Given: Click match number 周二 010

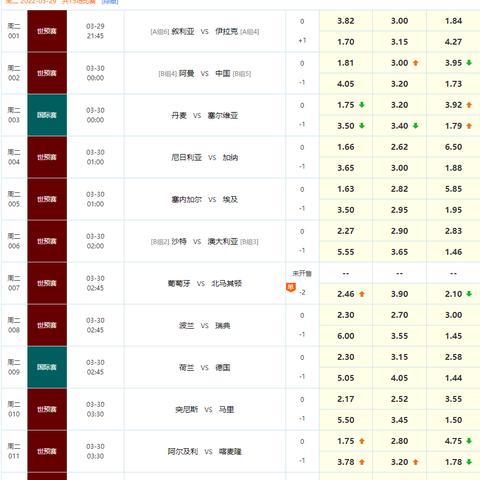Looking at the screenshot, I should 14,409.
